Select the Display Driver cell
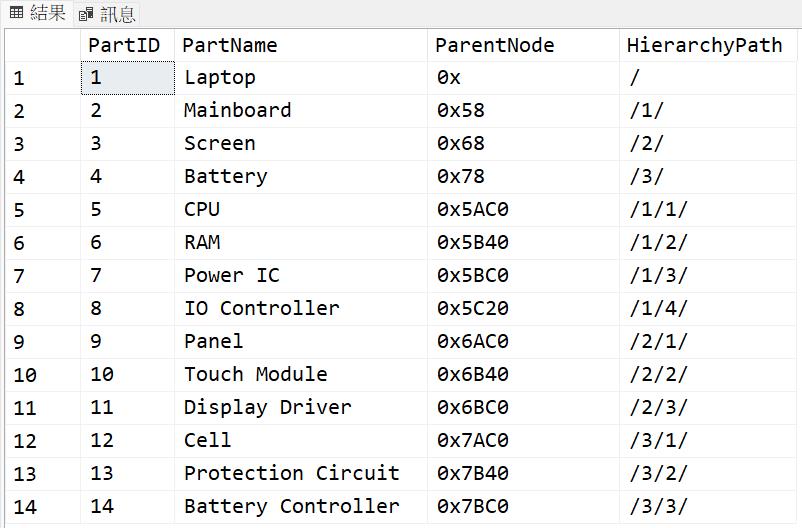This screenshot has width=802, height=528. [268, 407]
